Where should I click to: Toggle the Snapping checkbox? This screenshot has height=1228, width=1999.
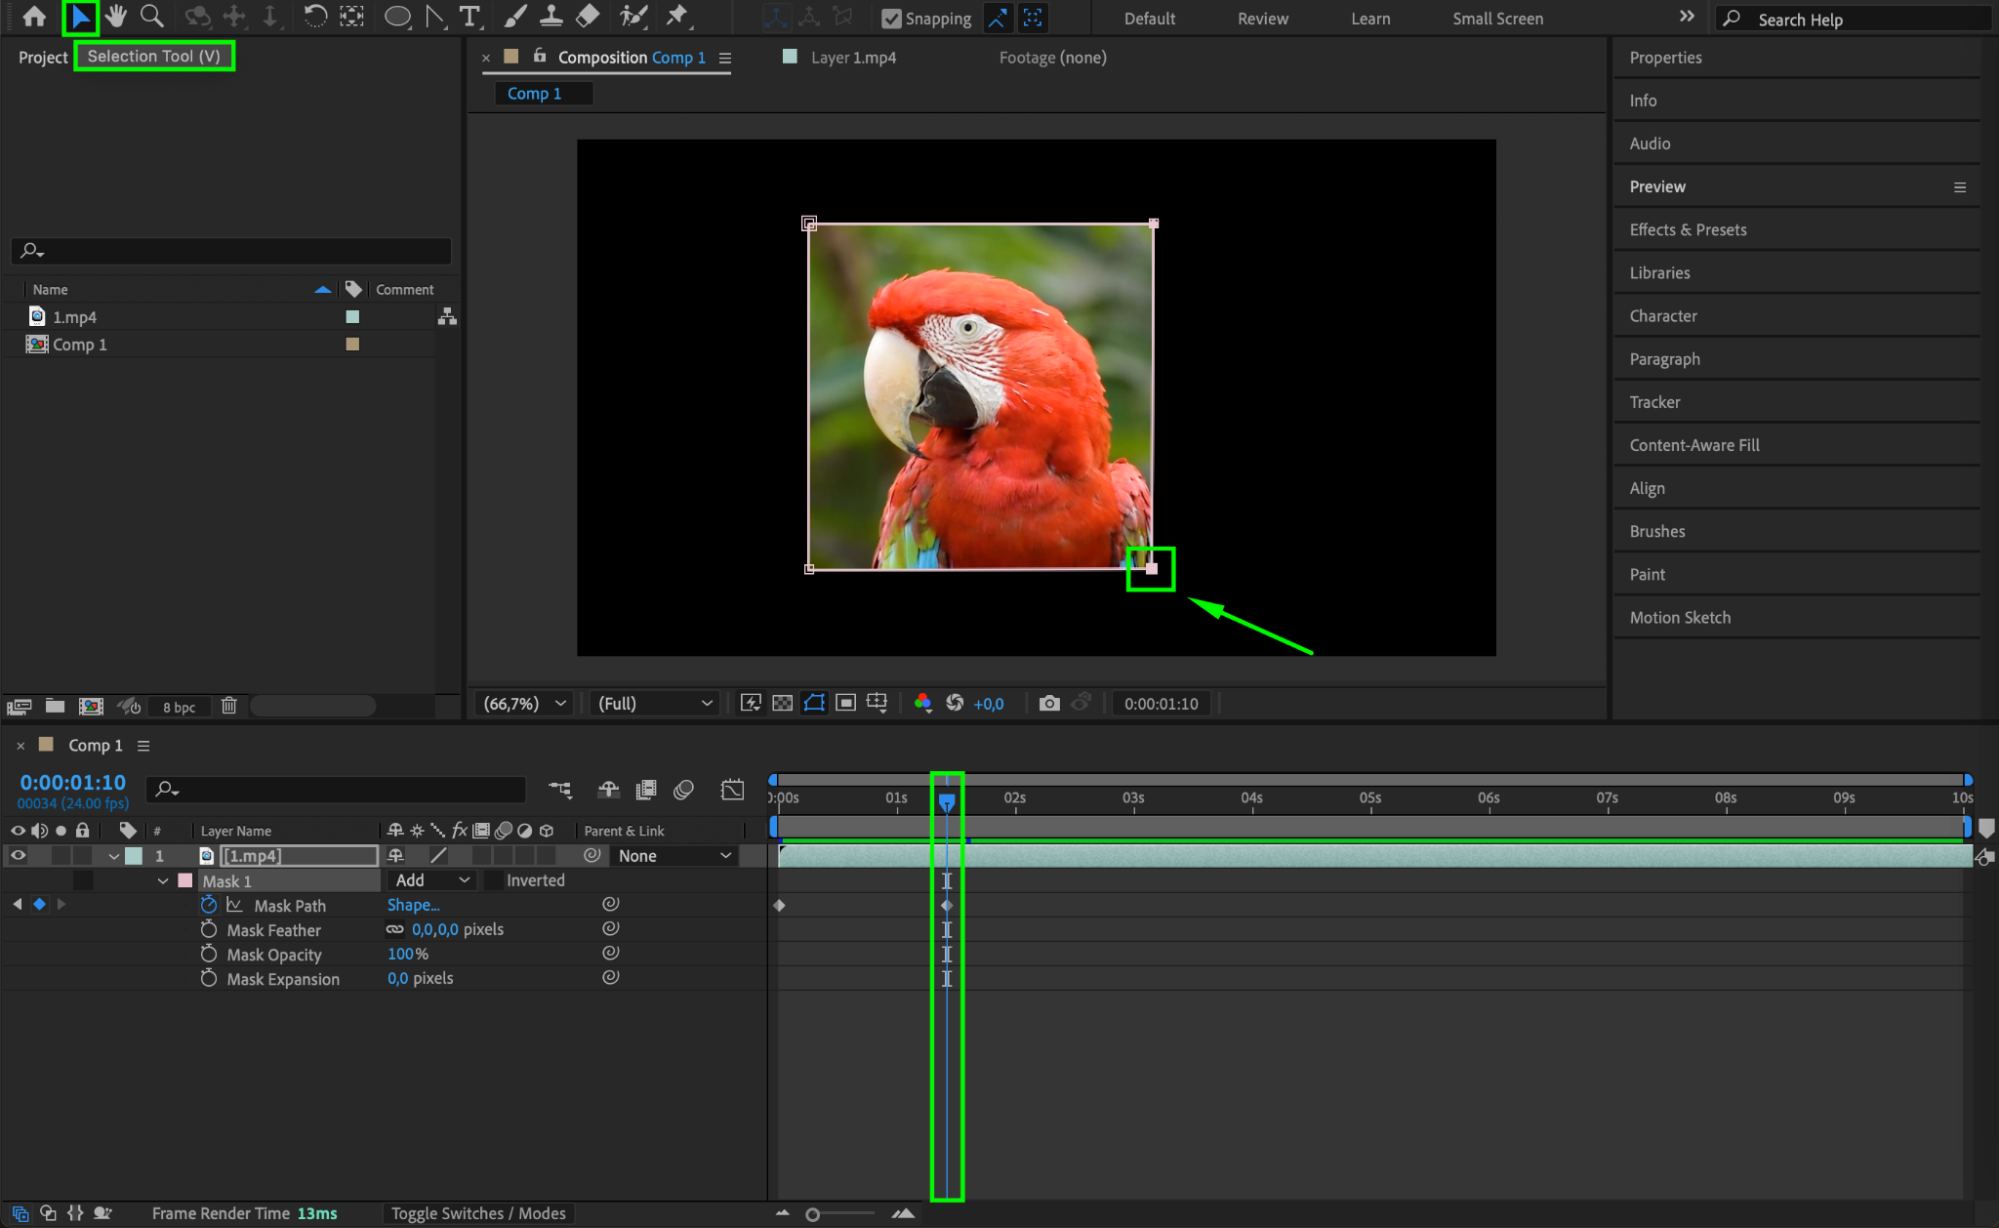point(891,18)
